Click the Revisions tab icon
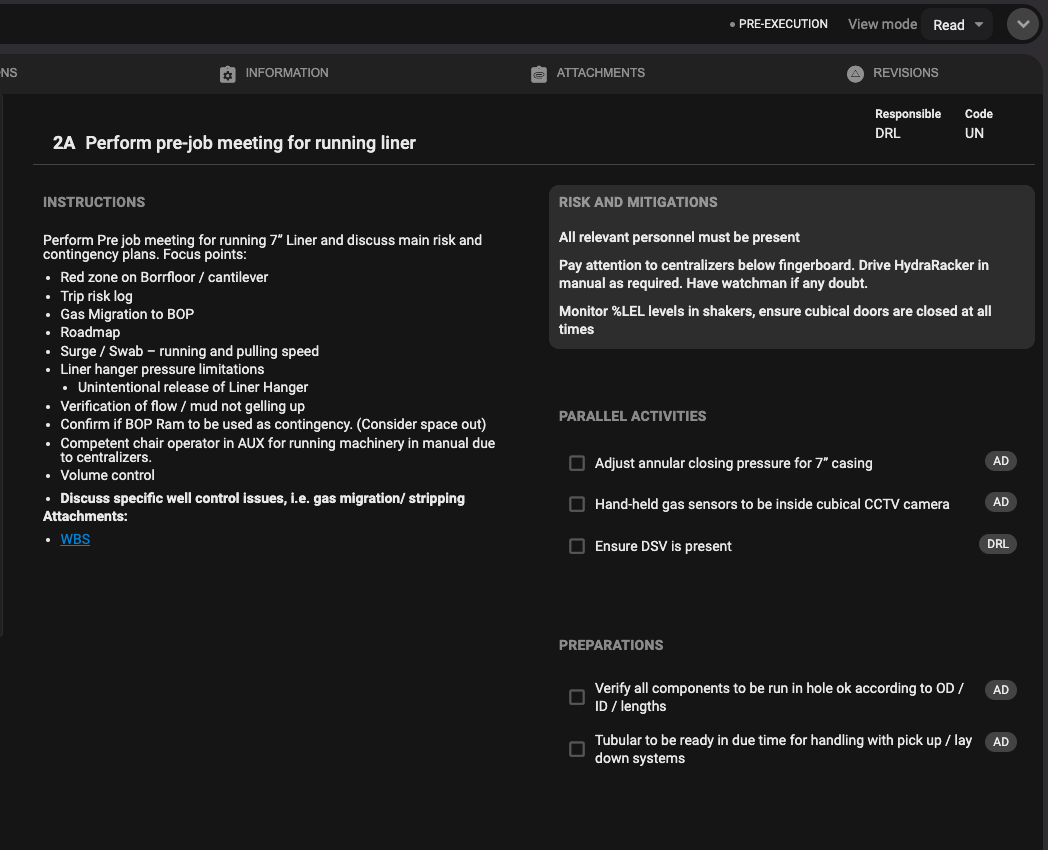Image resolution: width=1048 pixels, height=850 pixels. 855,74
